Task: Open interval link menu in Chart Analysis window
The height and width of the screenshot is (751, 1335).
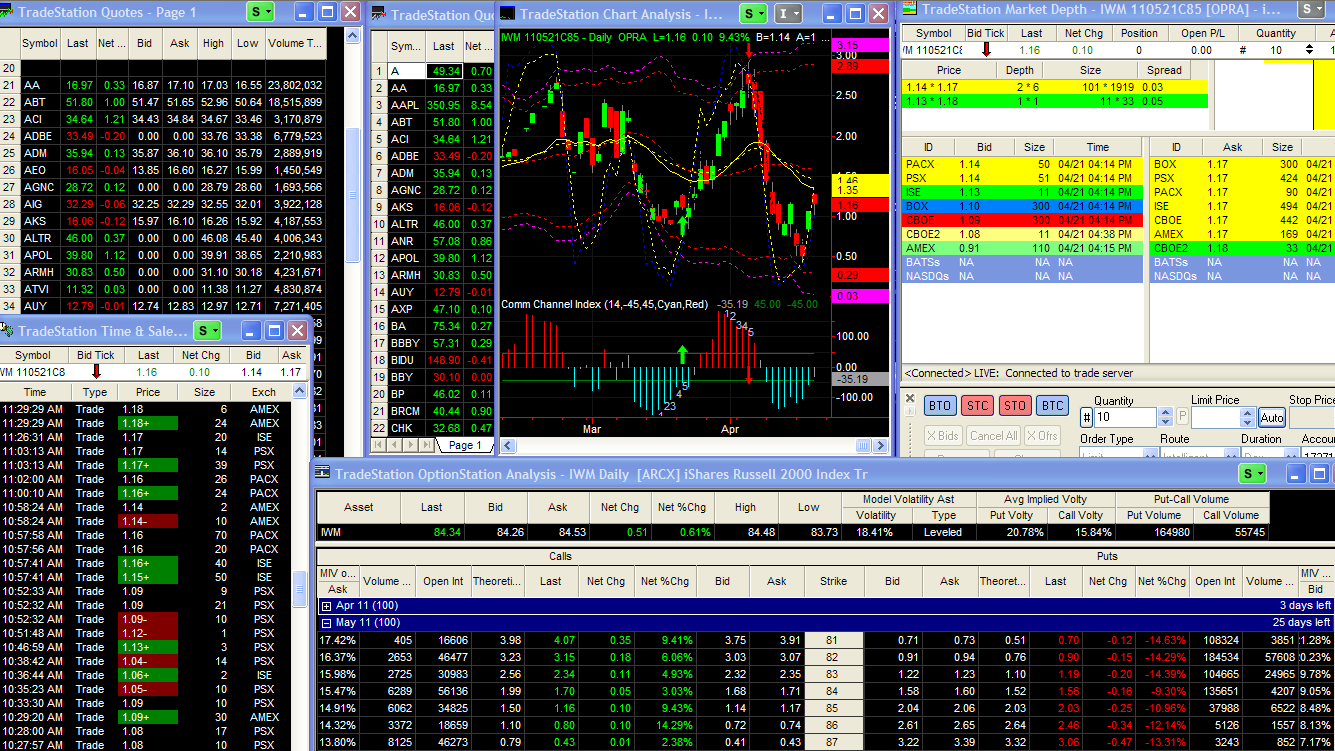Action: (x=789, y=13)
